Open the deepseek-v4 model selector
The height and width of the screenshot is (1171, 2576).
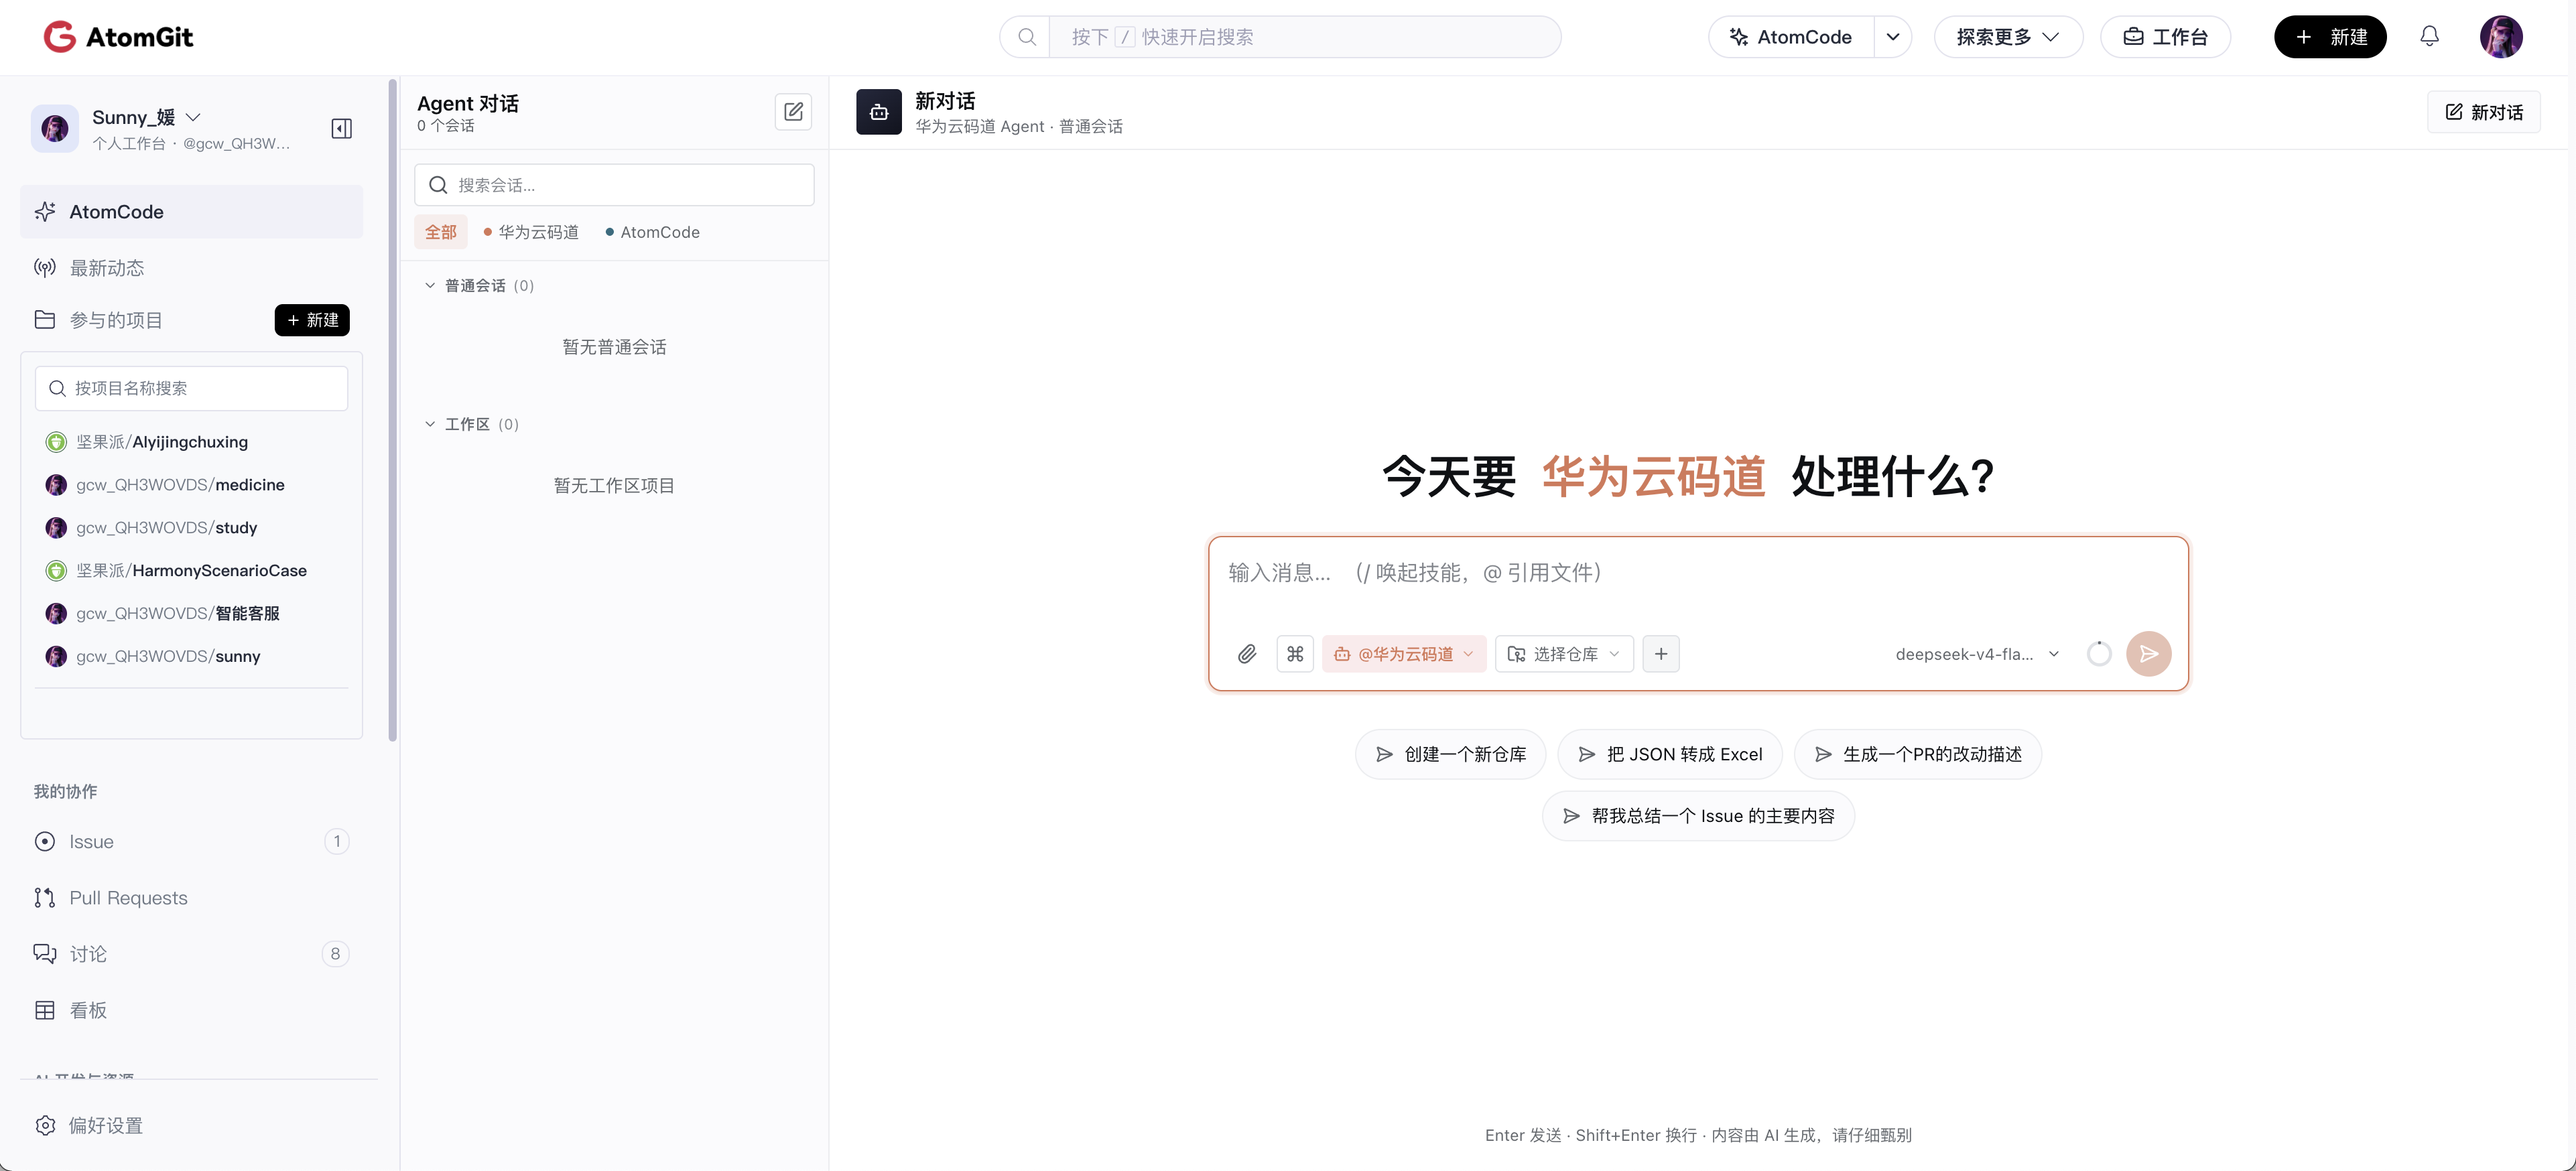pyautogui.click(x=1977, y=654)
